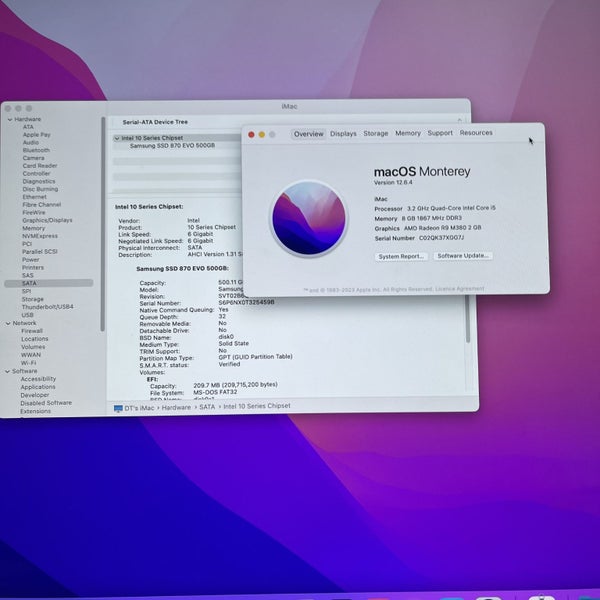Collapse the Serial-ATA Device Tree header arrow
Screen dimensions: 600x600
pyautogui.click(x=460, y=120)
